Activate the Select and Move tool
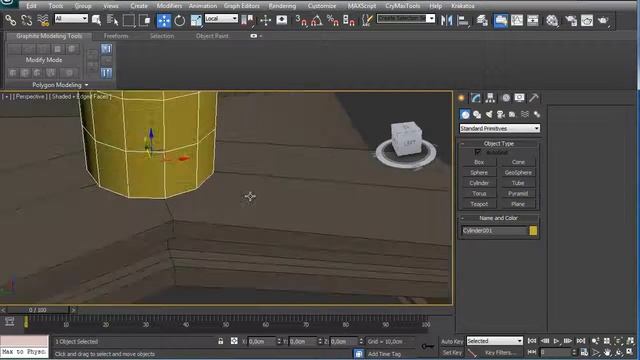Screen dimensions: 640x360 point(164,20)
